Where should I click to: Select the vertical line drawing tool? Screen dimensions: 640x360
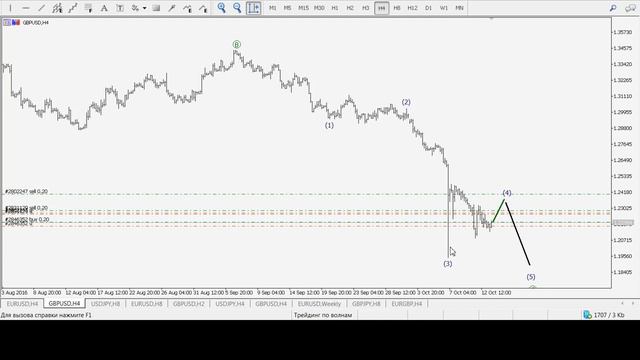pyautogui.click(x=10, y=8)
